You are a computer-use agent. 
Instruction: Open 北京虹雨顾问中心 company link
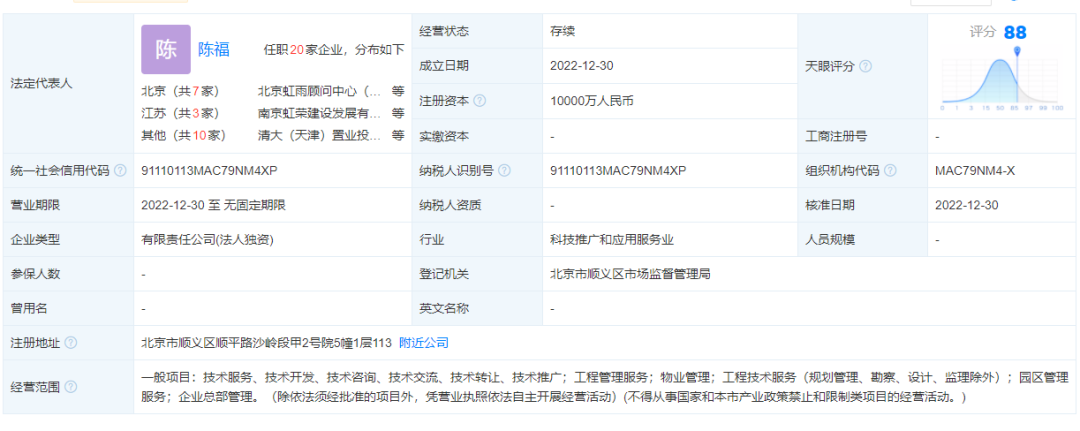pos(320,90)
